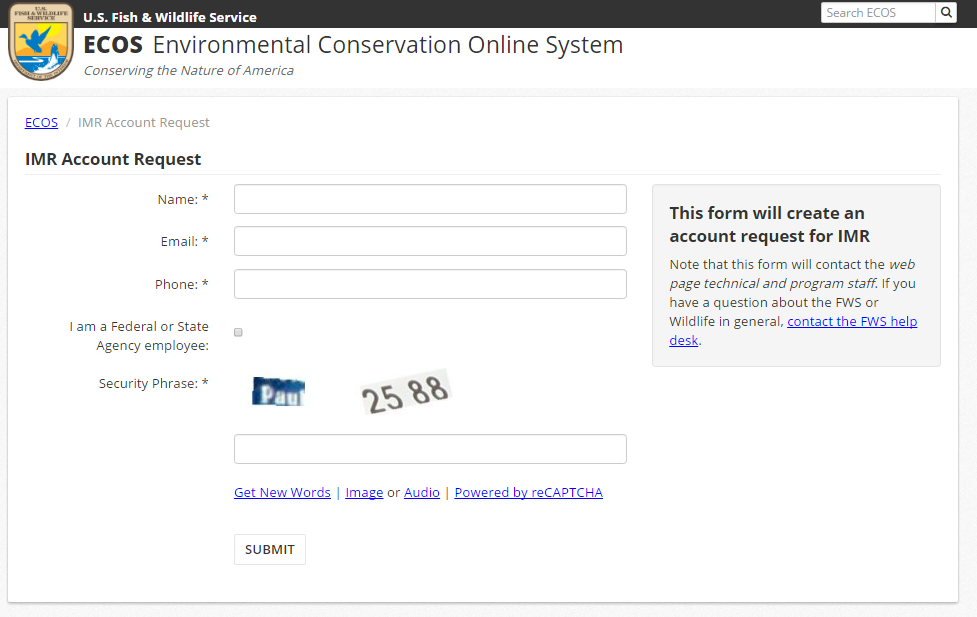Screen dimensions: 977x617
Task: Click the blurry captcha word image
Action: (x=279, y=392)
